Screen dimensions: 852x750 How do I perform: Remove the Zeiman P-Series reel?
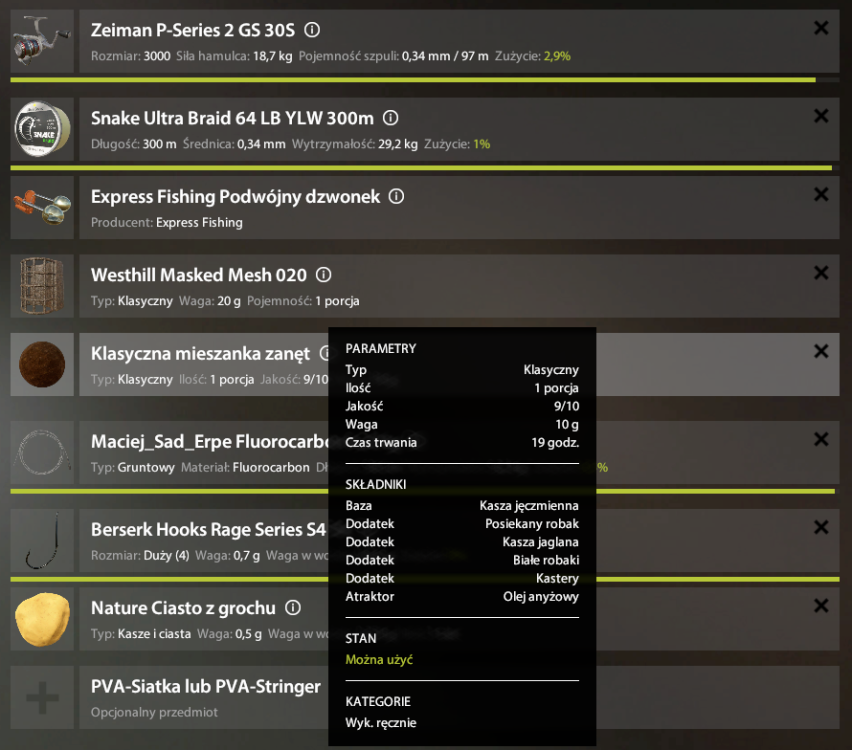[x=821, y=28]
